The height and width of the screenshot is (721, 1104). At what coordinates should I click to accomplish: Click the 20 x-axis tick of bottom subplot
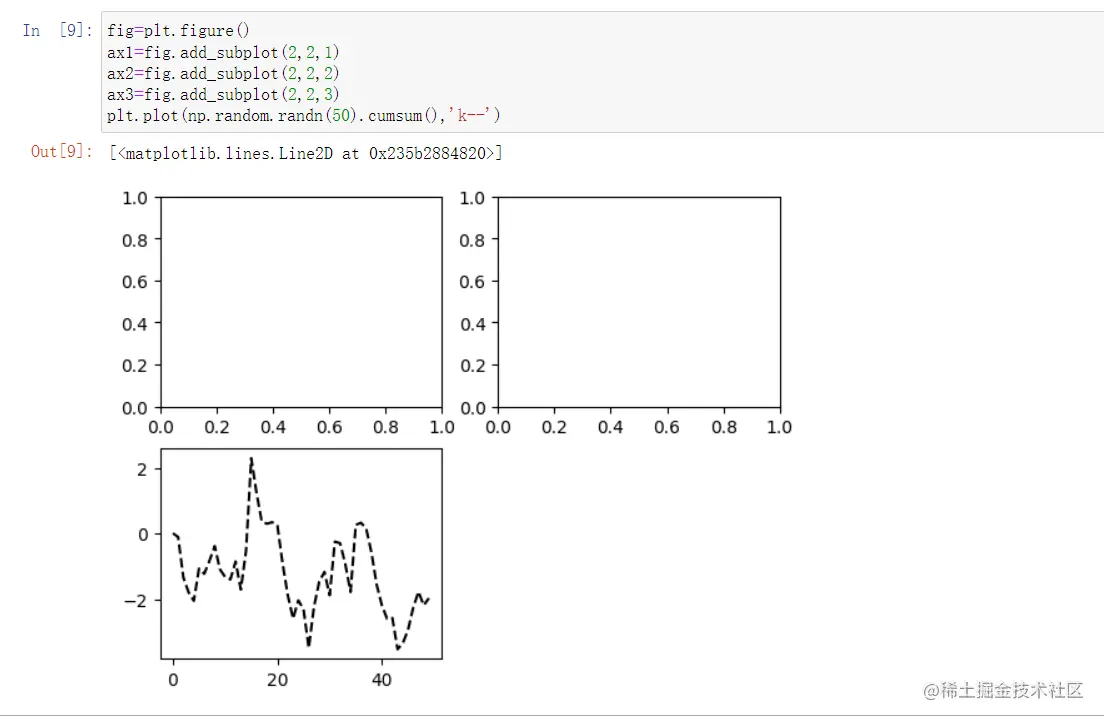tap(277, 680)
